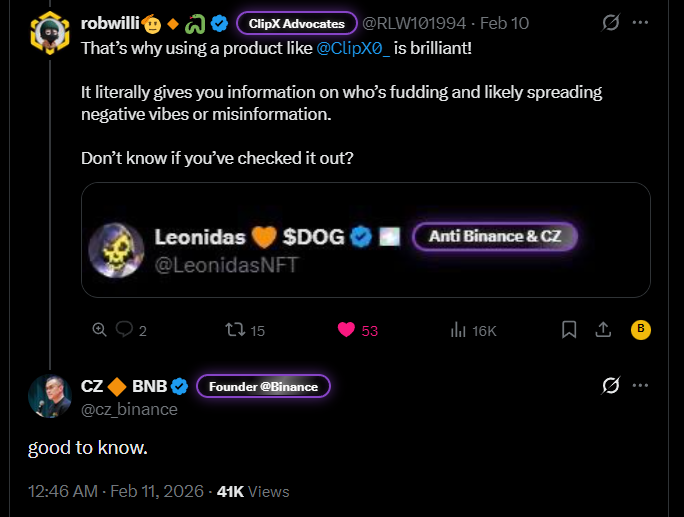This screenshot has width=684, height=517.
Task: Open the more options menu on robwilli's tweet
Action: (x=641, y=22)
